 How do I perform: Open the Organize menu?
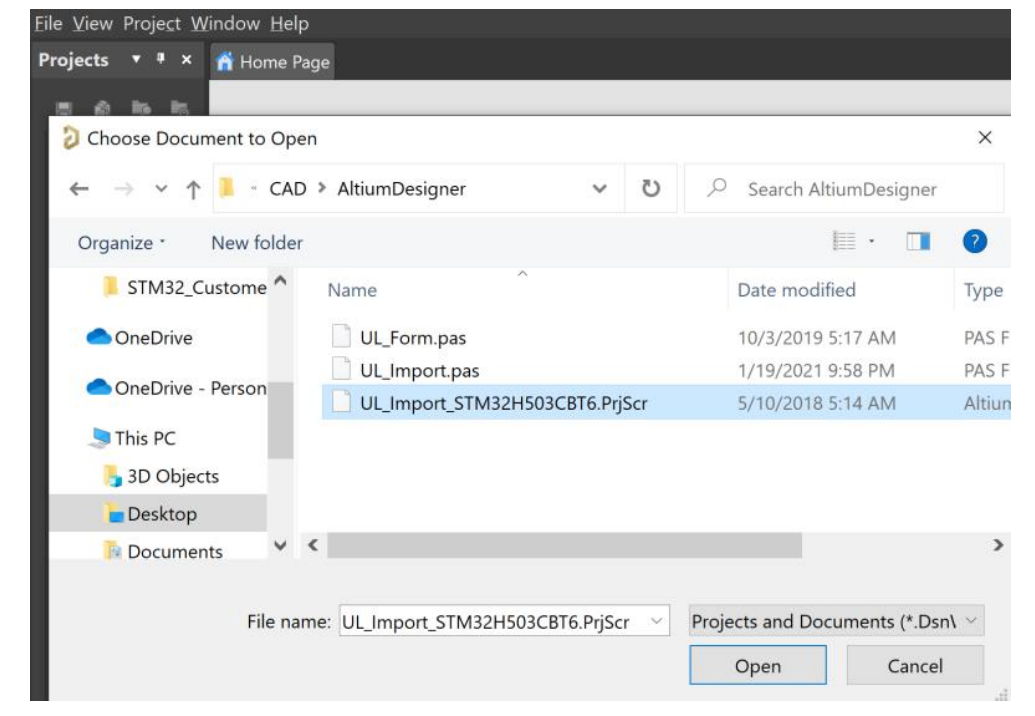pyautogui.click(x=121, y=243)
